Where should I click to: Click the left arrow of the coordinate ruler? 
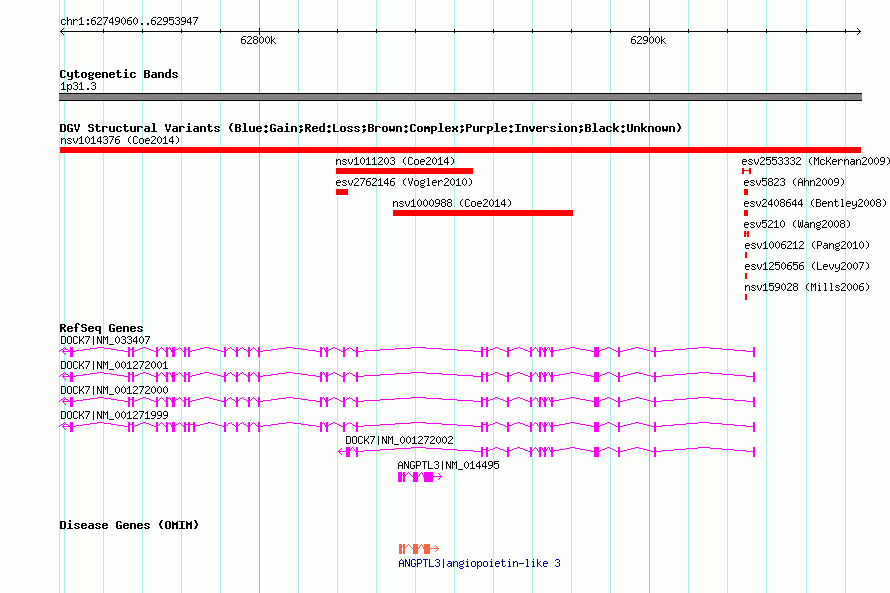pyautogui.click(x=62, y=31)
